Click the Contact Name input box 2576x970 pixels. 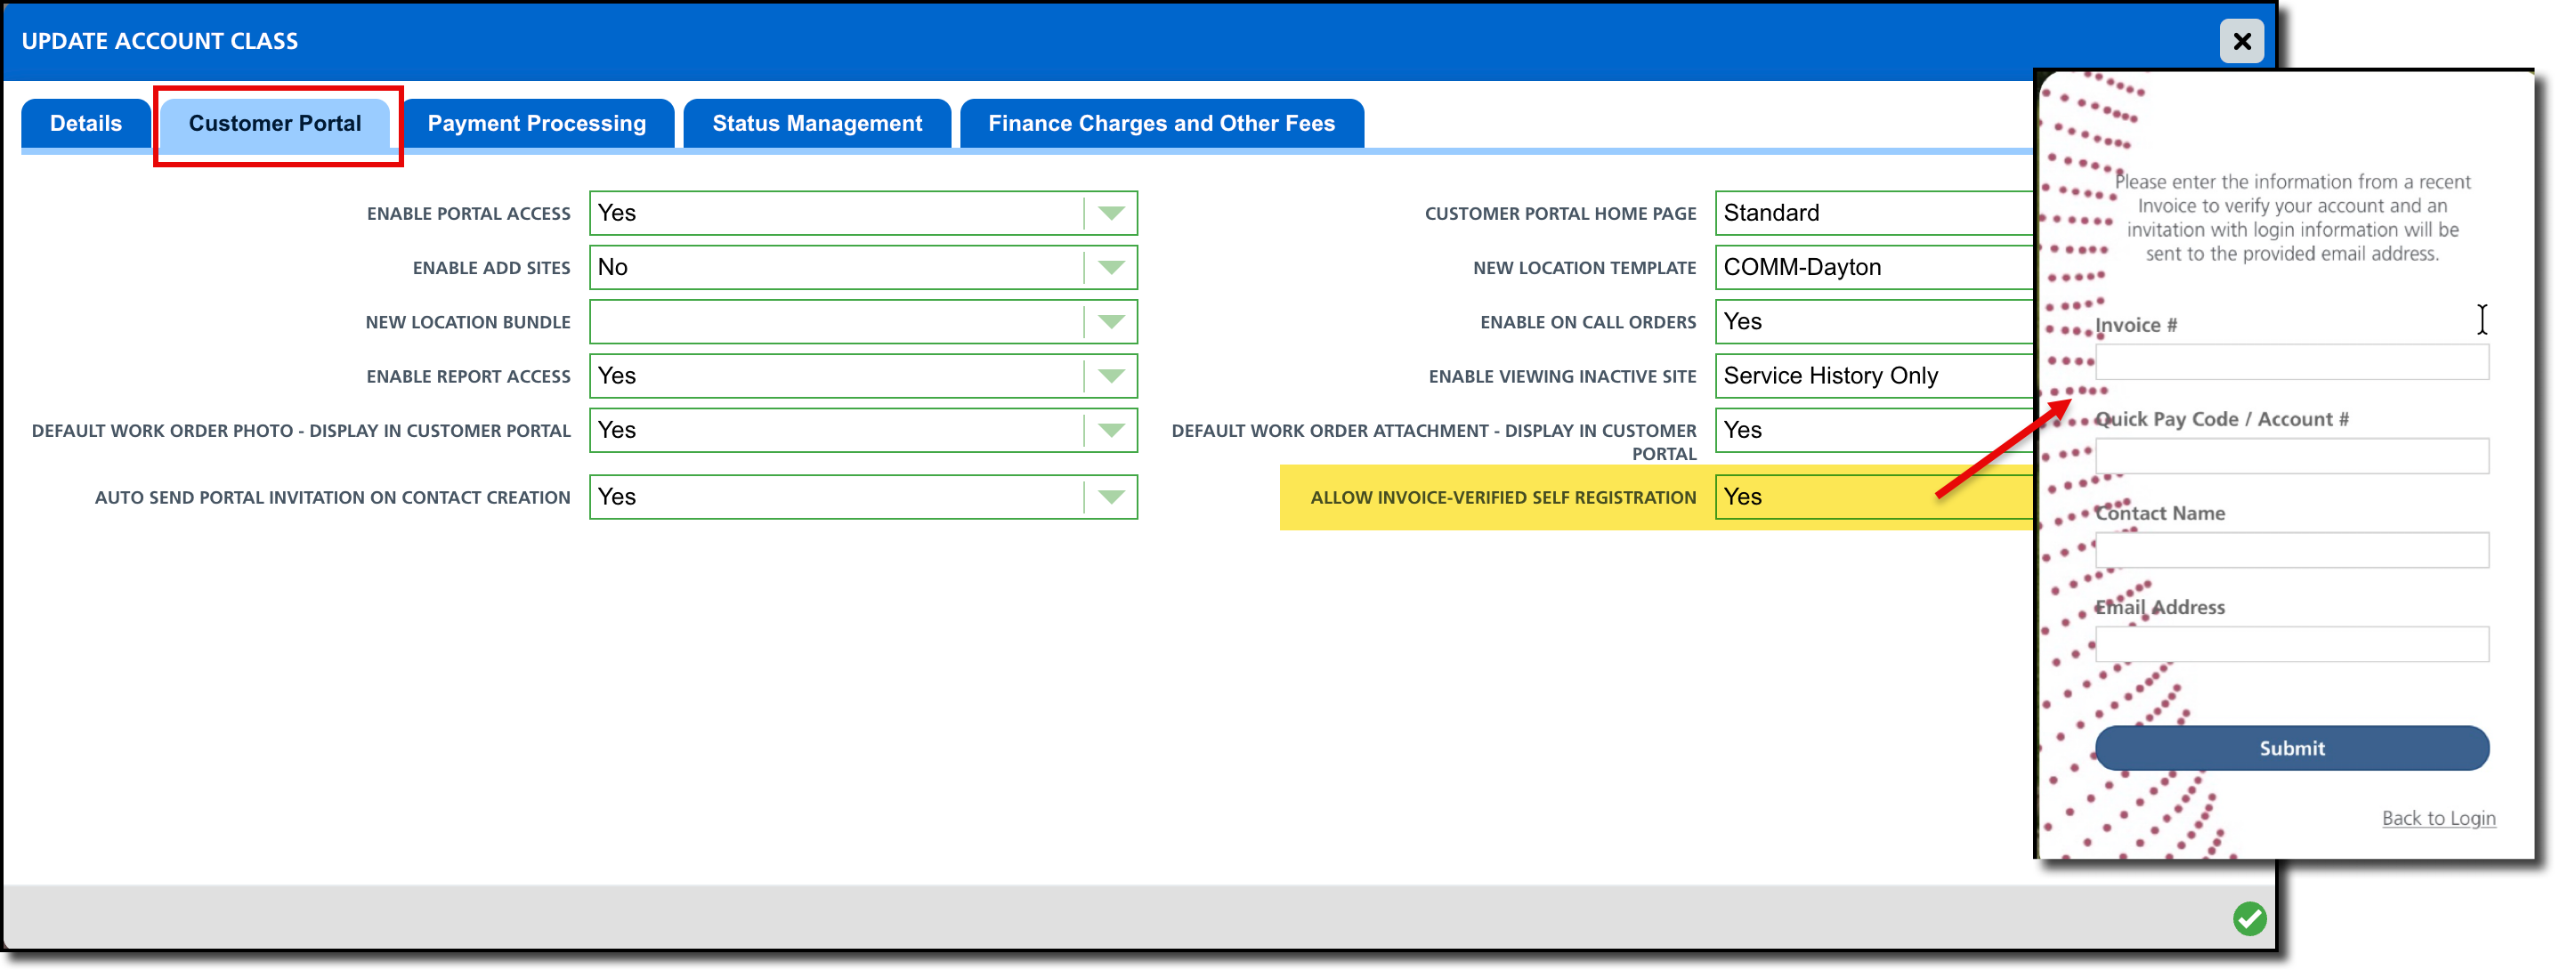[x=2291, y=550]
